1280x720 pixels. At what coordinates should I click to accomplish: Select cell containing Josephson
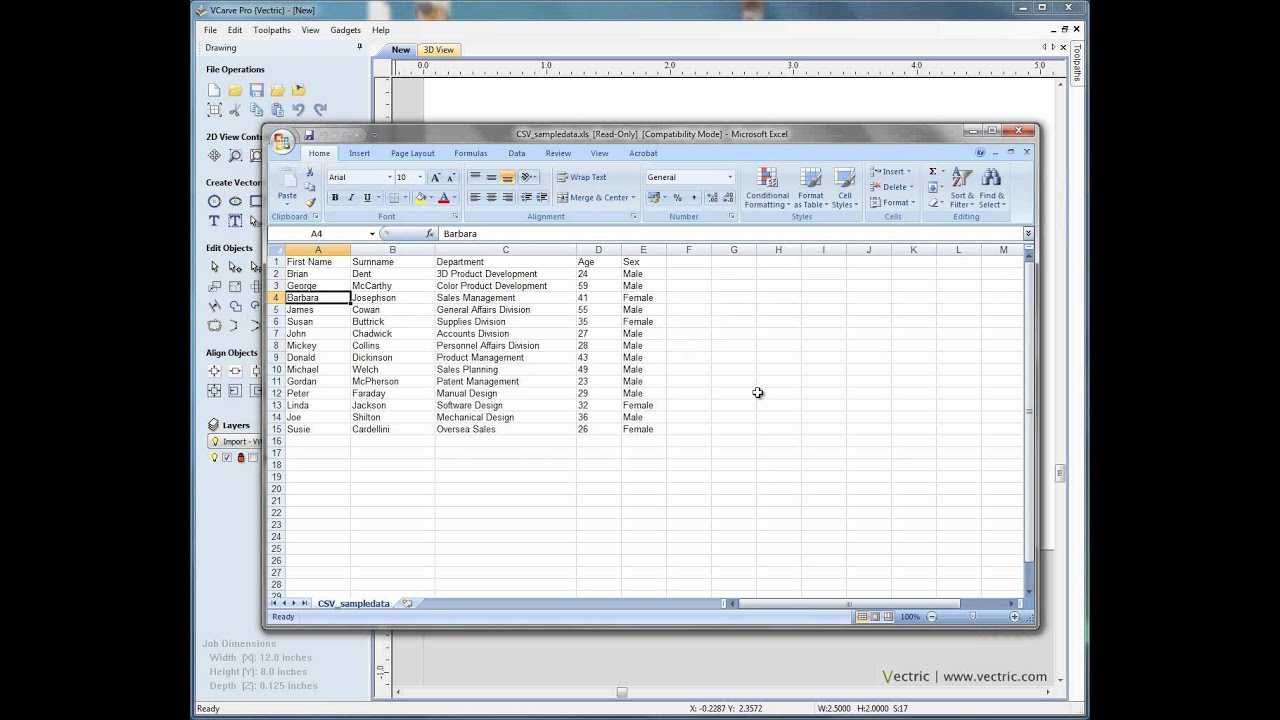pos(392,298)
